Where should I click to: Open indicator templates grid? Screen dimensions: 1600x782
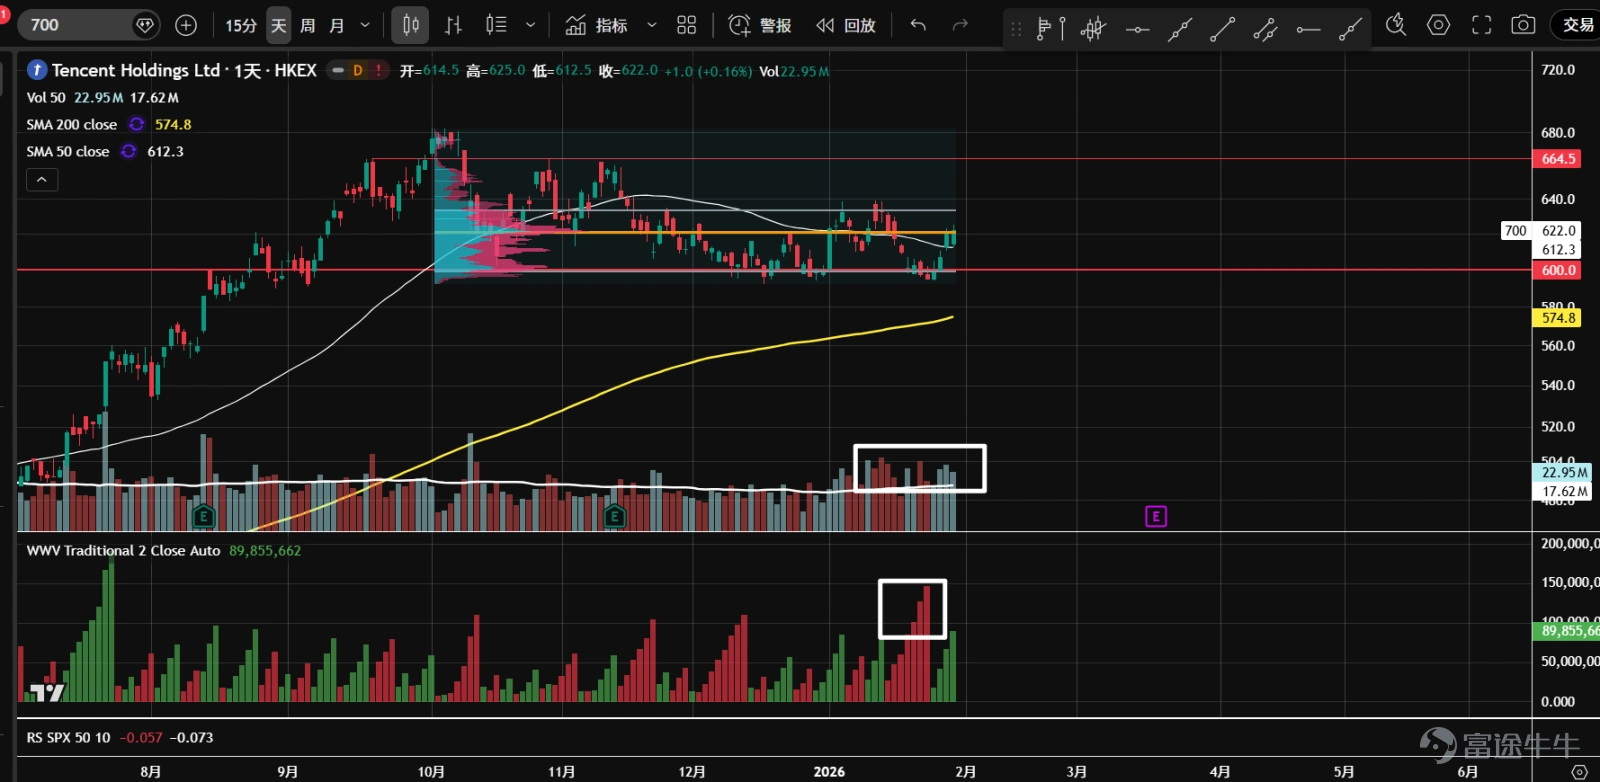coord(686,25)
